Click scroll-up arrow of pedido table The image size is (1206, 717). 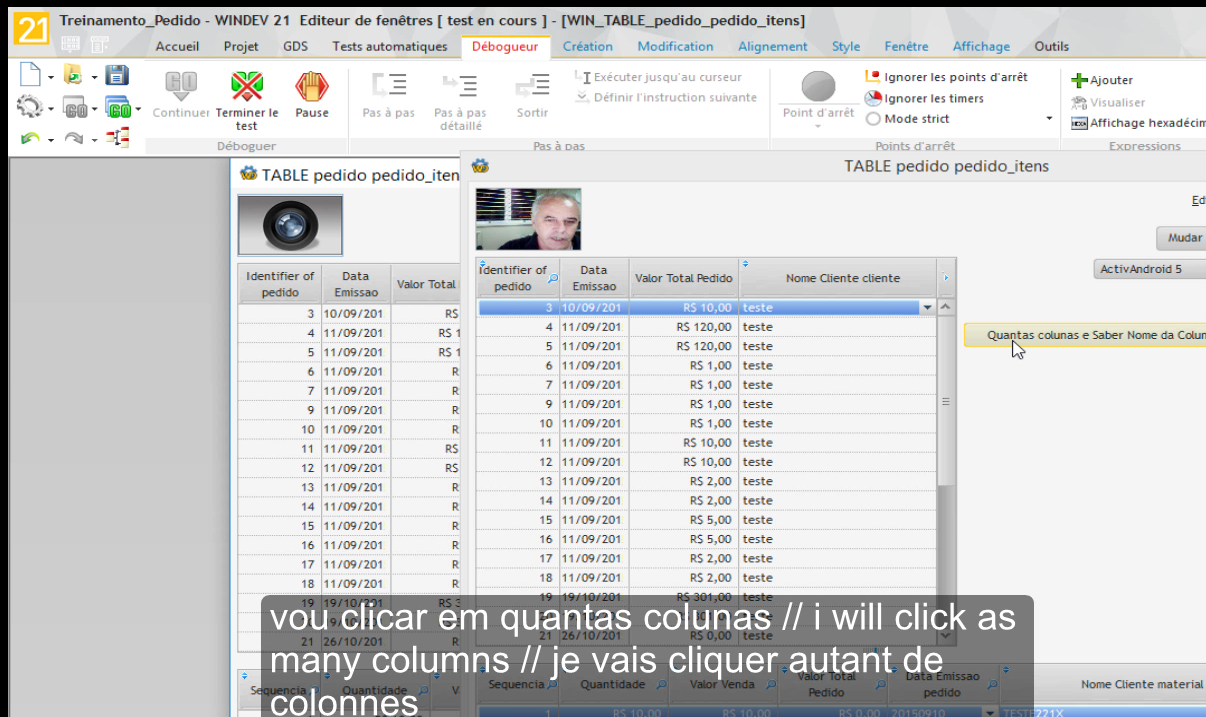click(946, 307)
